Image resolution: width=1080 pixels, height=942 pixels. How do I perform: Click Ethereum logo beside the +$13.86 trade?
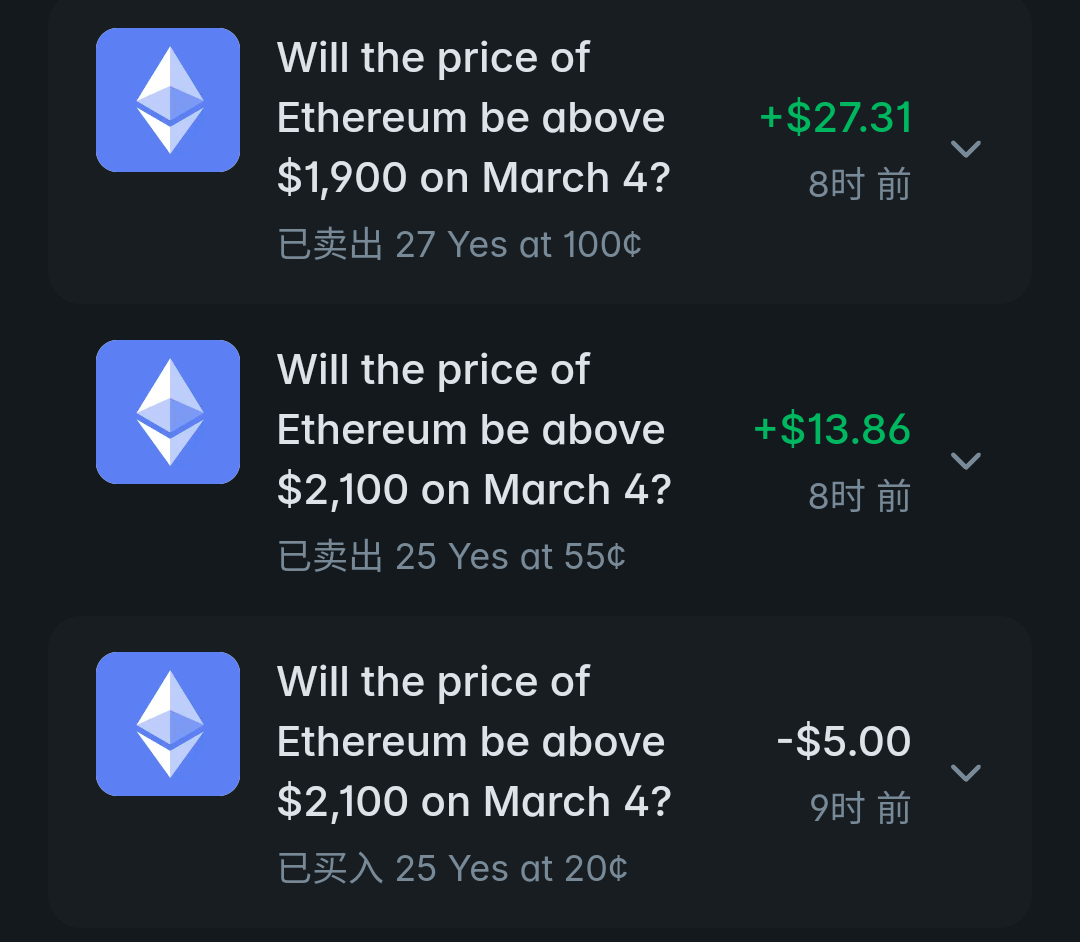[168, 412]
